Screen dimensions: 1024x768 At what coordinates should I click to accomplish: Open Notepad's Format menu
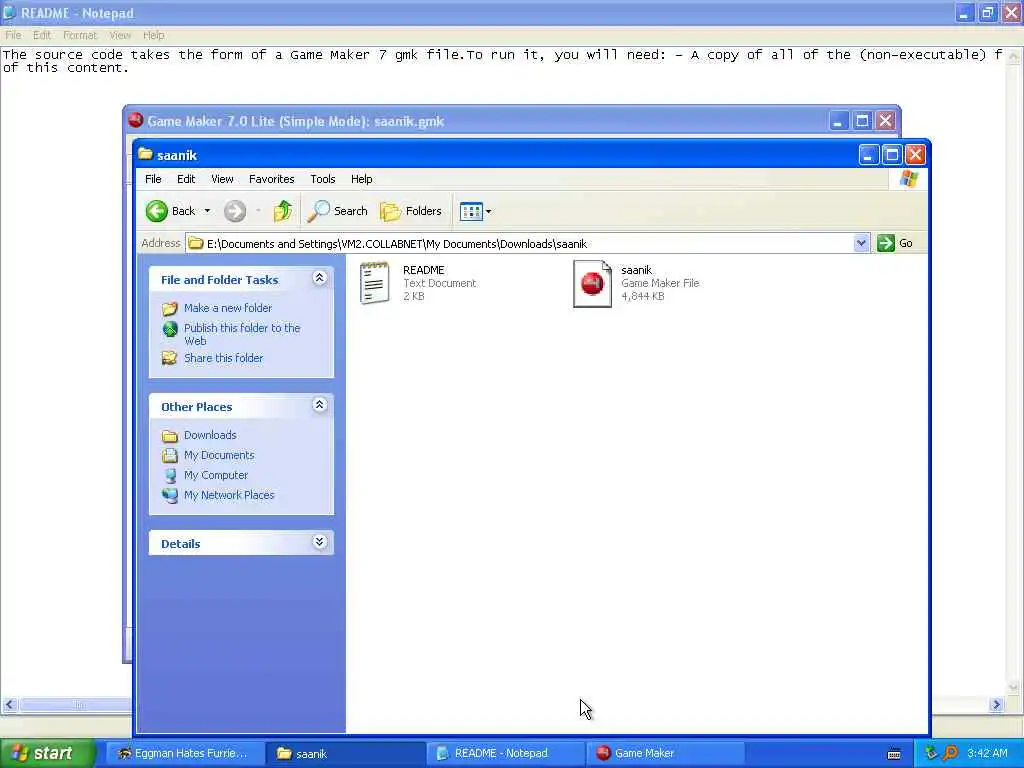(x=80, y=35)
